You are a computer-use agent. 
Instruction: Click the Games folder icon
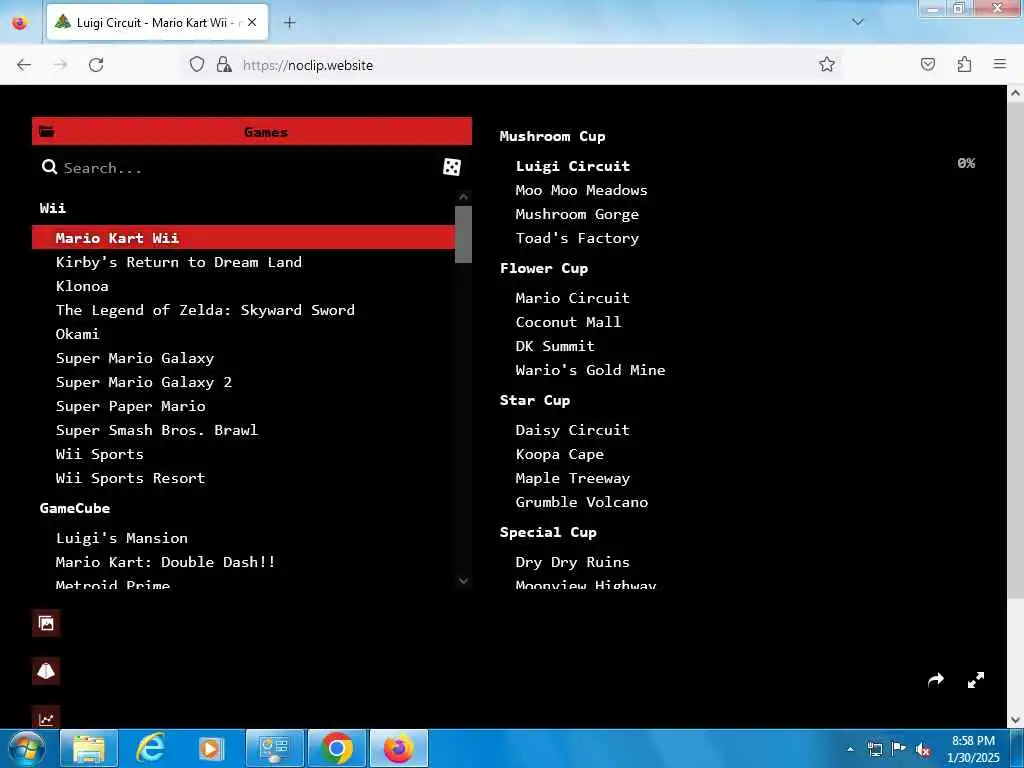(46, 131)
